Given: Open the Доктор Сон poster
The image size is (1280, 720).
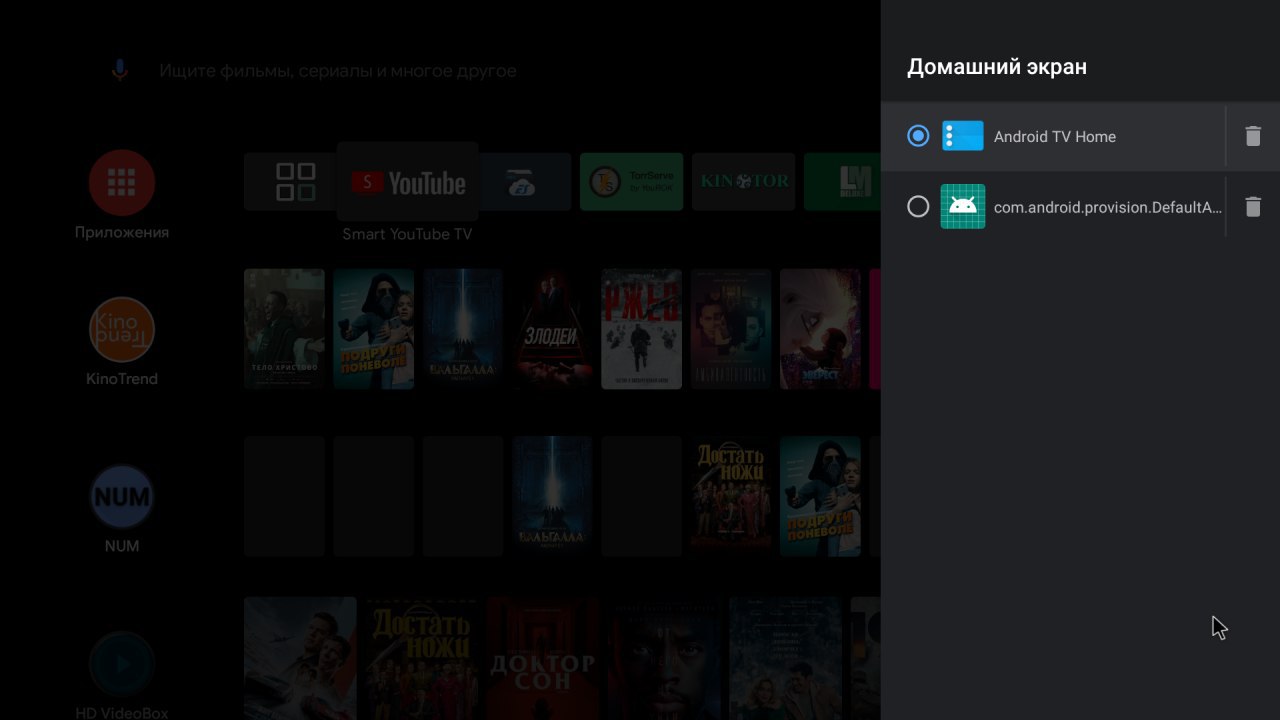Looking at the screenshot, I should [543, 658].
